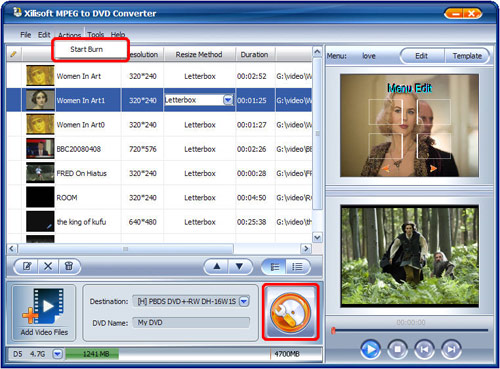Move selected file up with the arrow
This screenshot has width=500, height=369.
217,267
